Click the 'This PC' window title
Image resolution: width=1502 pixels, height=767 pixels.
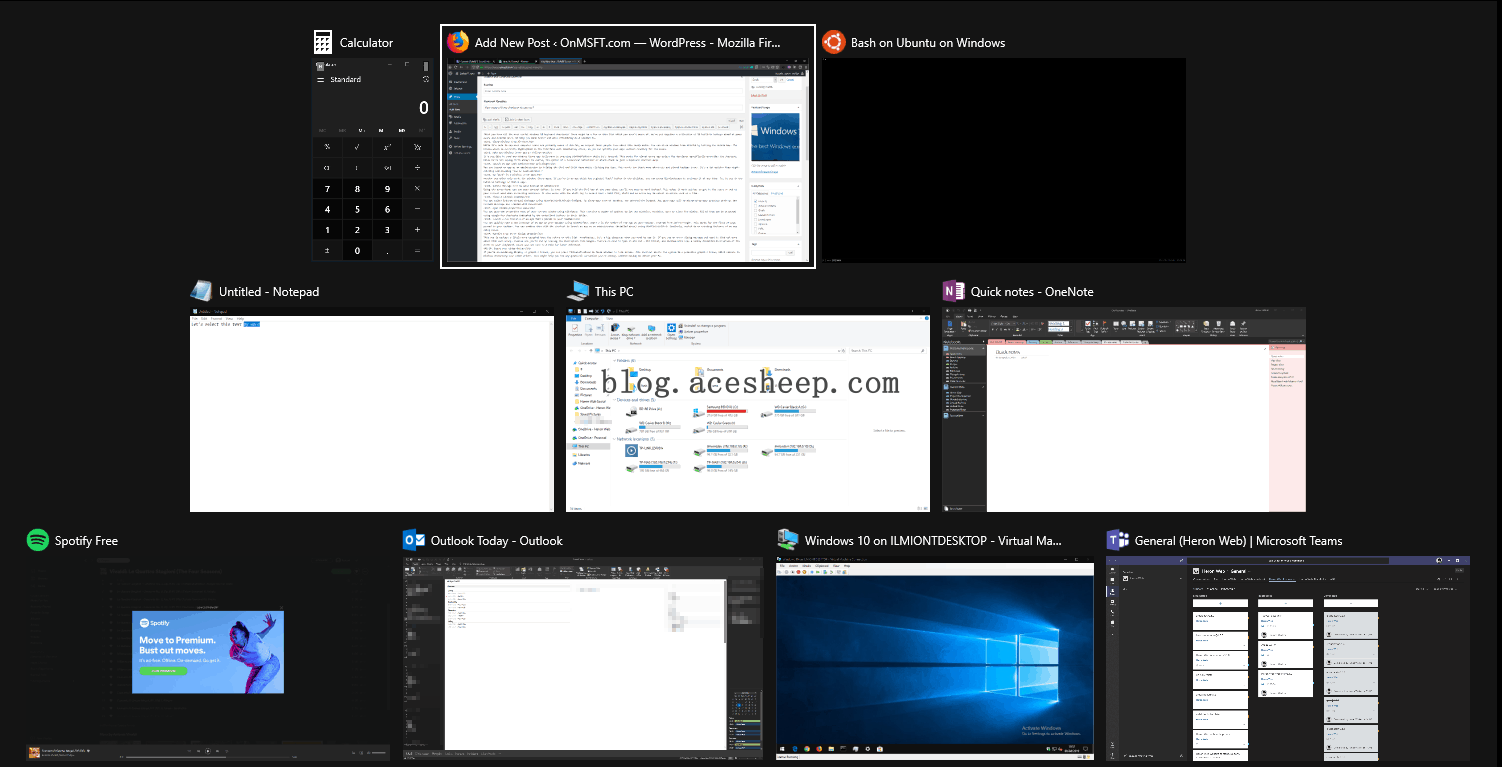(x=614, y=292)
